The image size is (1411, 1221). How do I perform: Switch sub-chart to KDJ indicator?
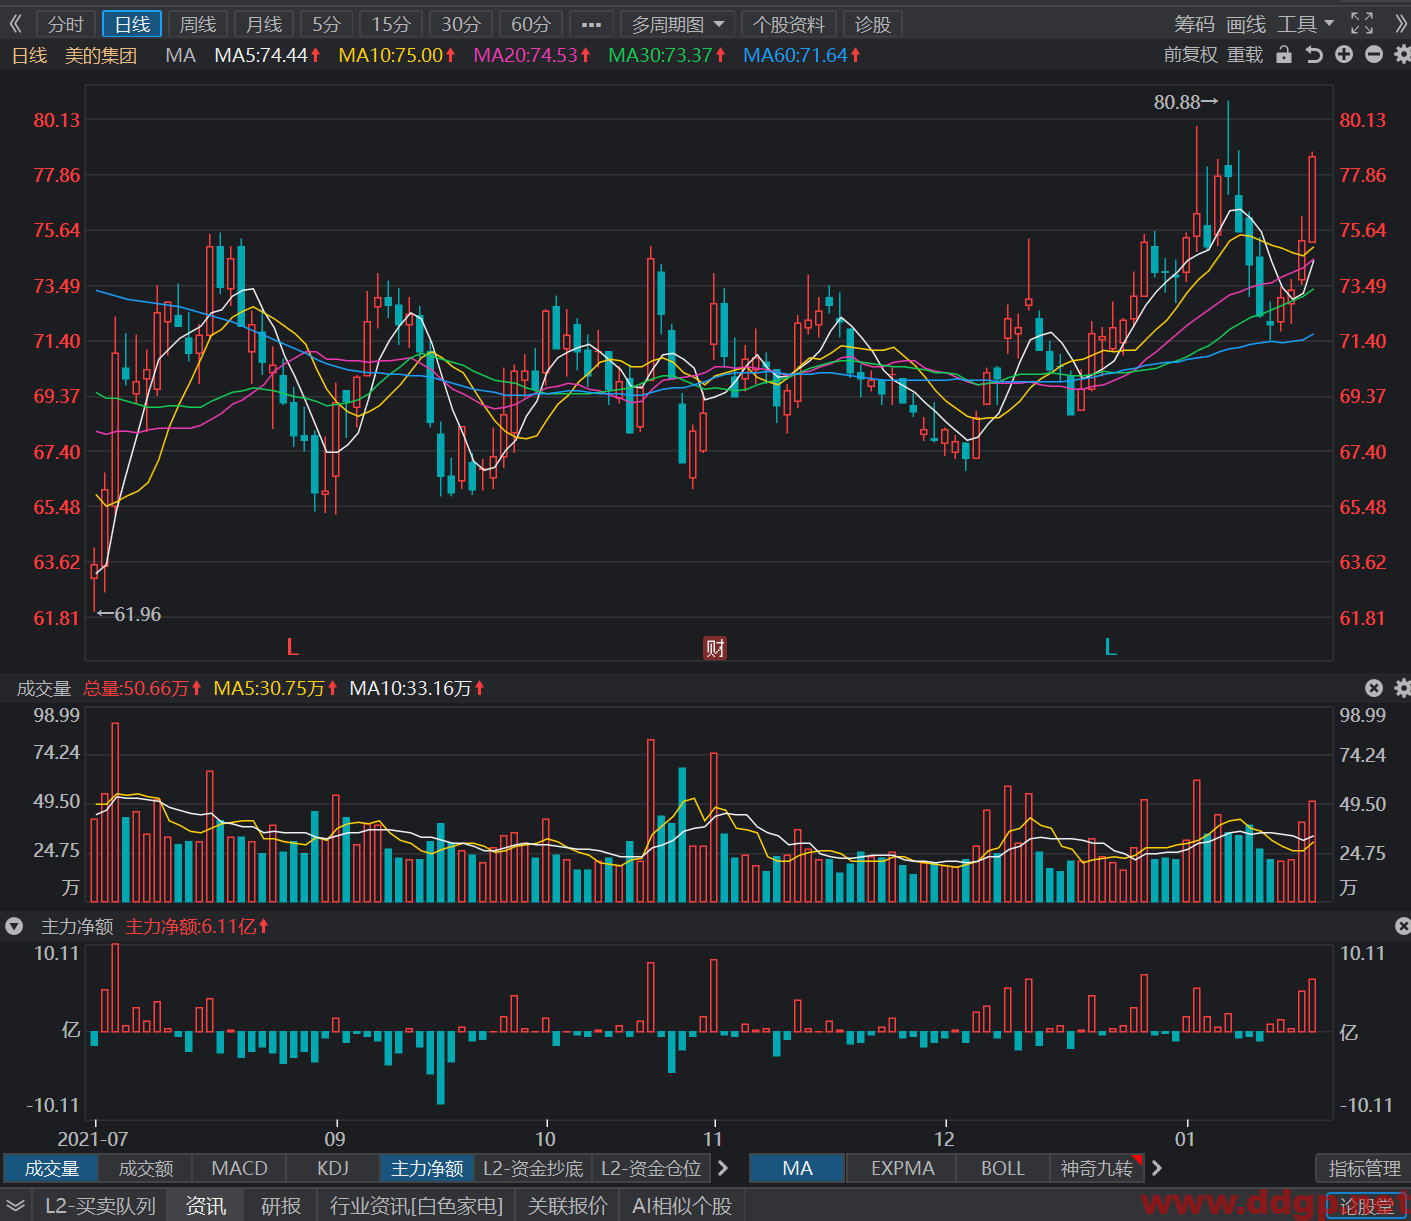pos(333,1168)
